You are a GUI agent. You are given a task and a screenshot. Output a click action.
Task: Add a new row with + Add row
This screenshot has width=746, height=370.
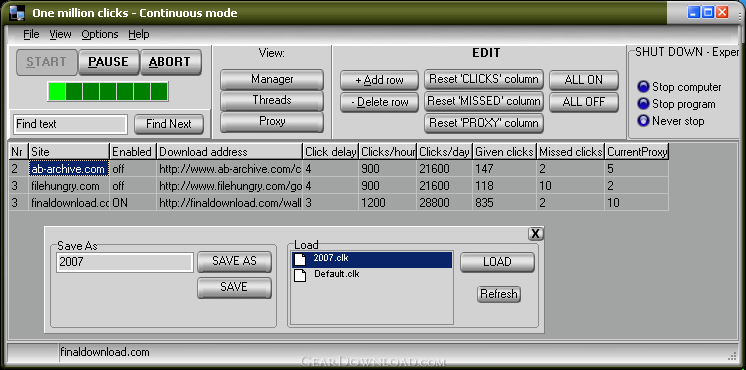(x=379, y=80)
